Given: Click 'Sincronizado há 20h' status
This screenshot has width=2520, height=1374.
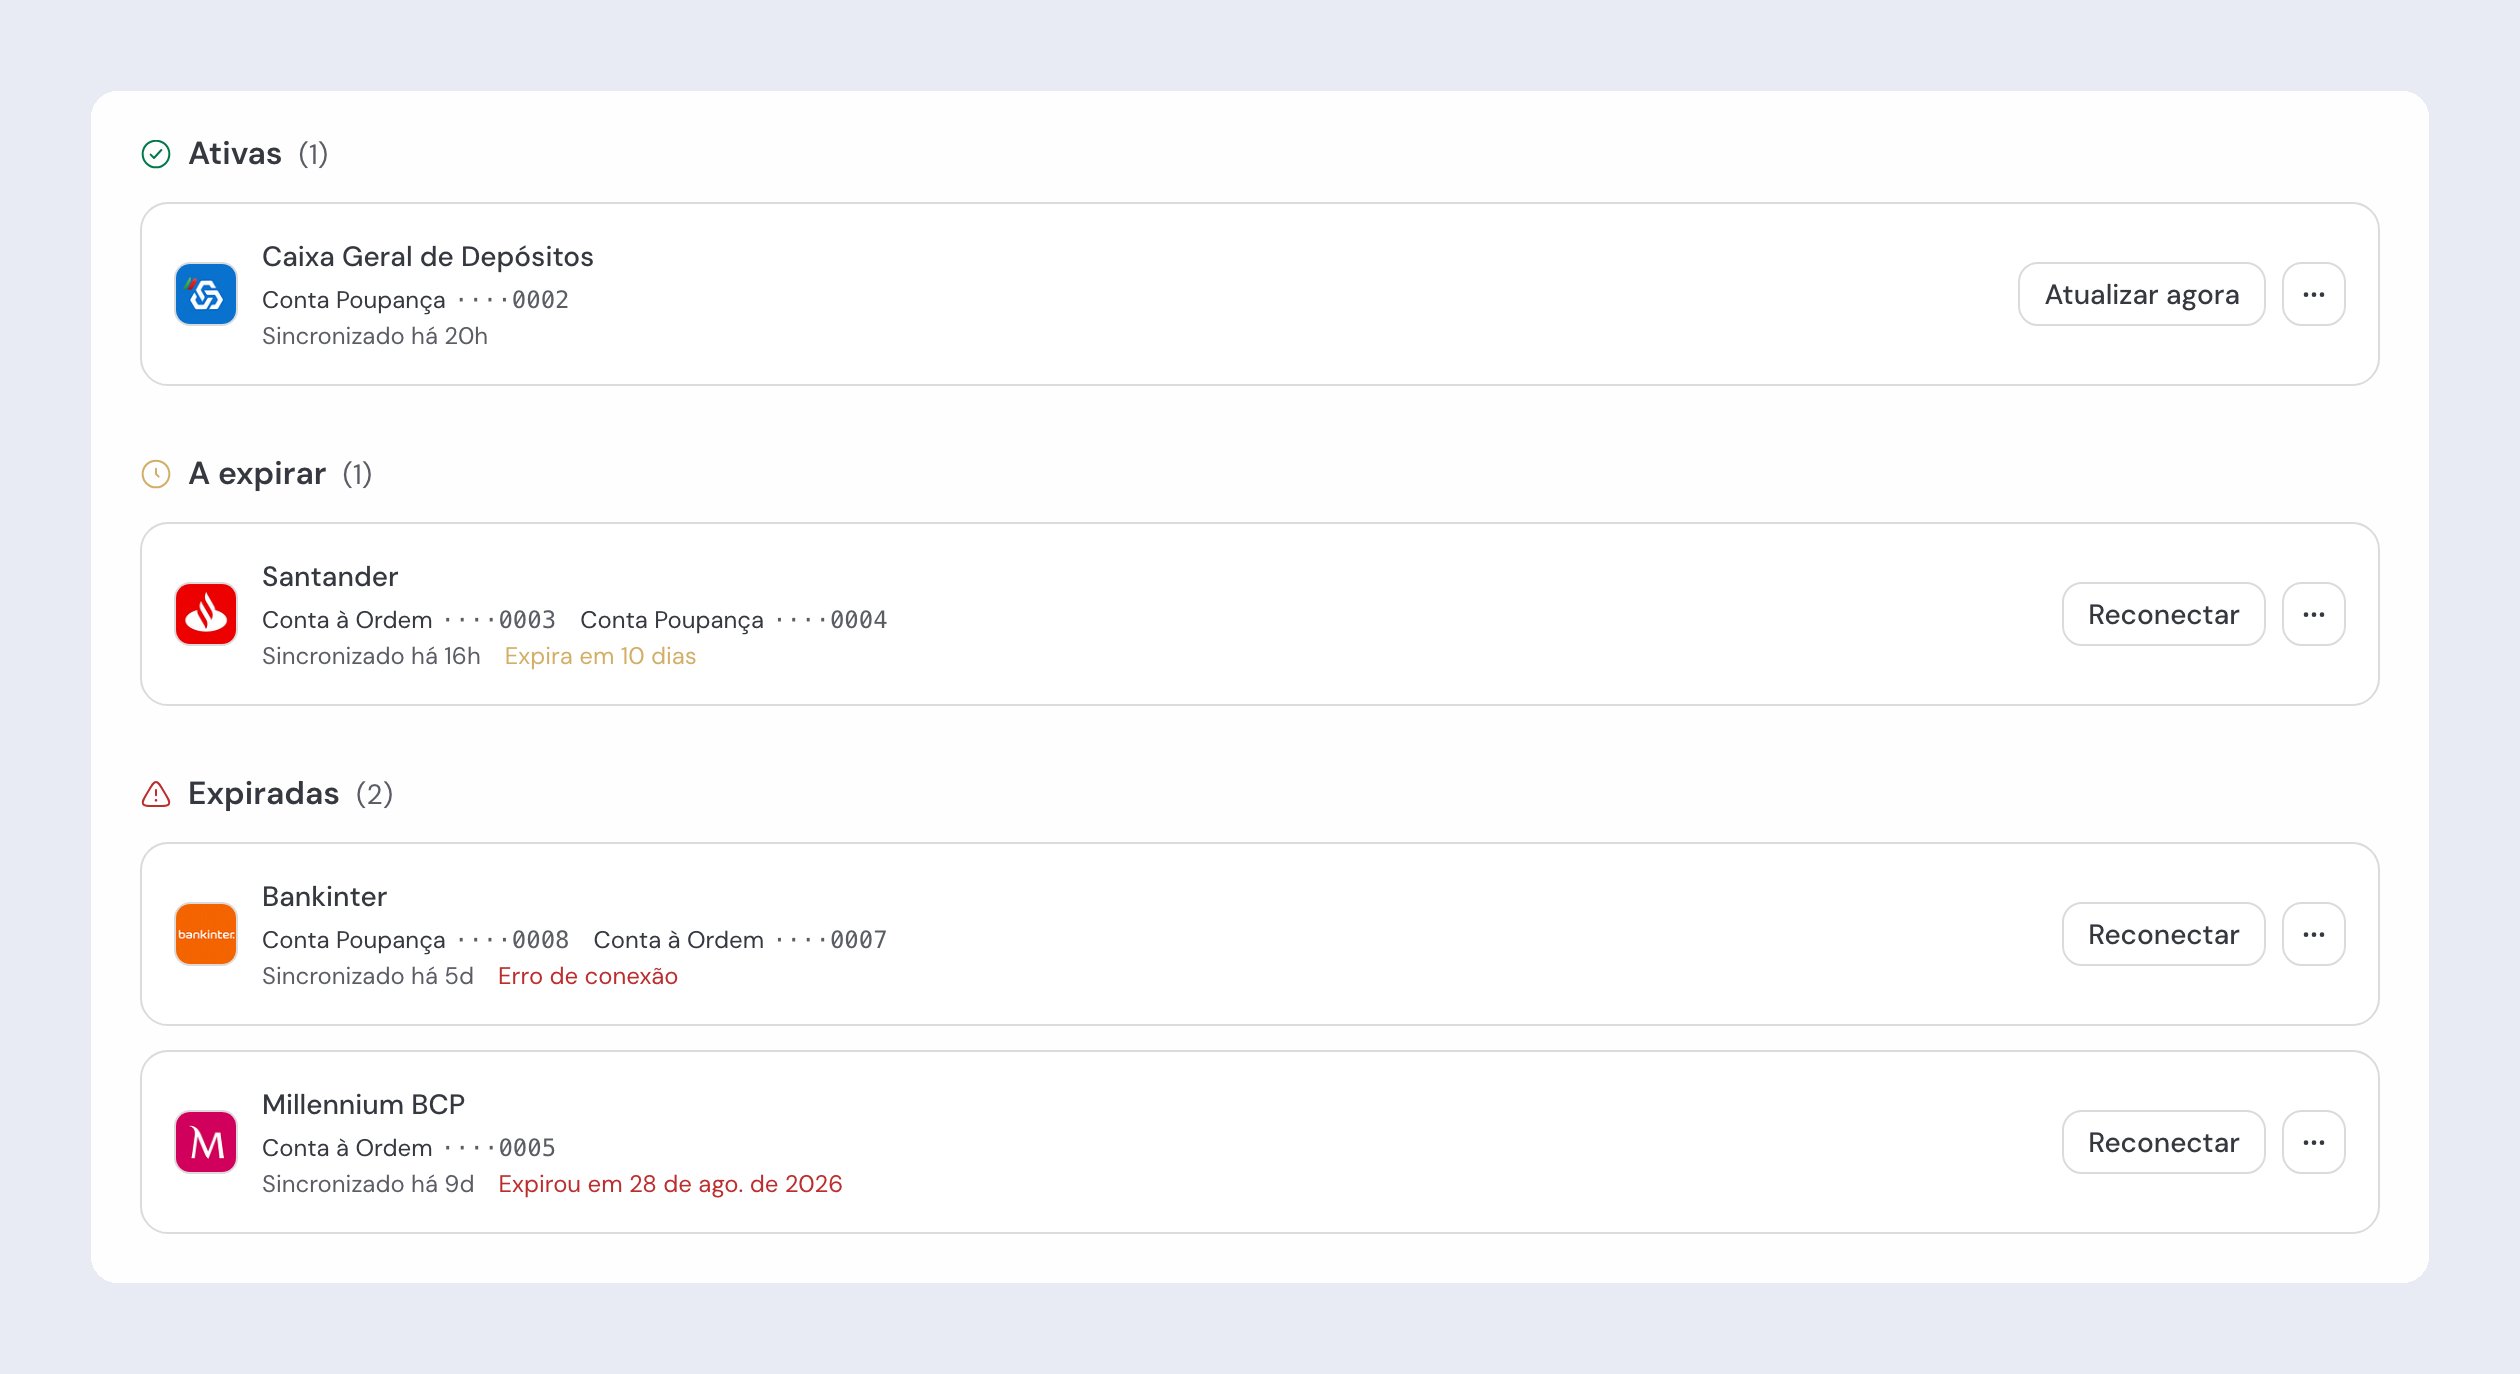Looking at the screenshot, I should 375,336.
